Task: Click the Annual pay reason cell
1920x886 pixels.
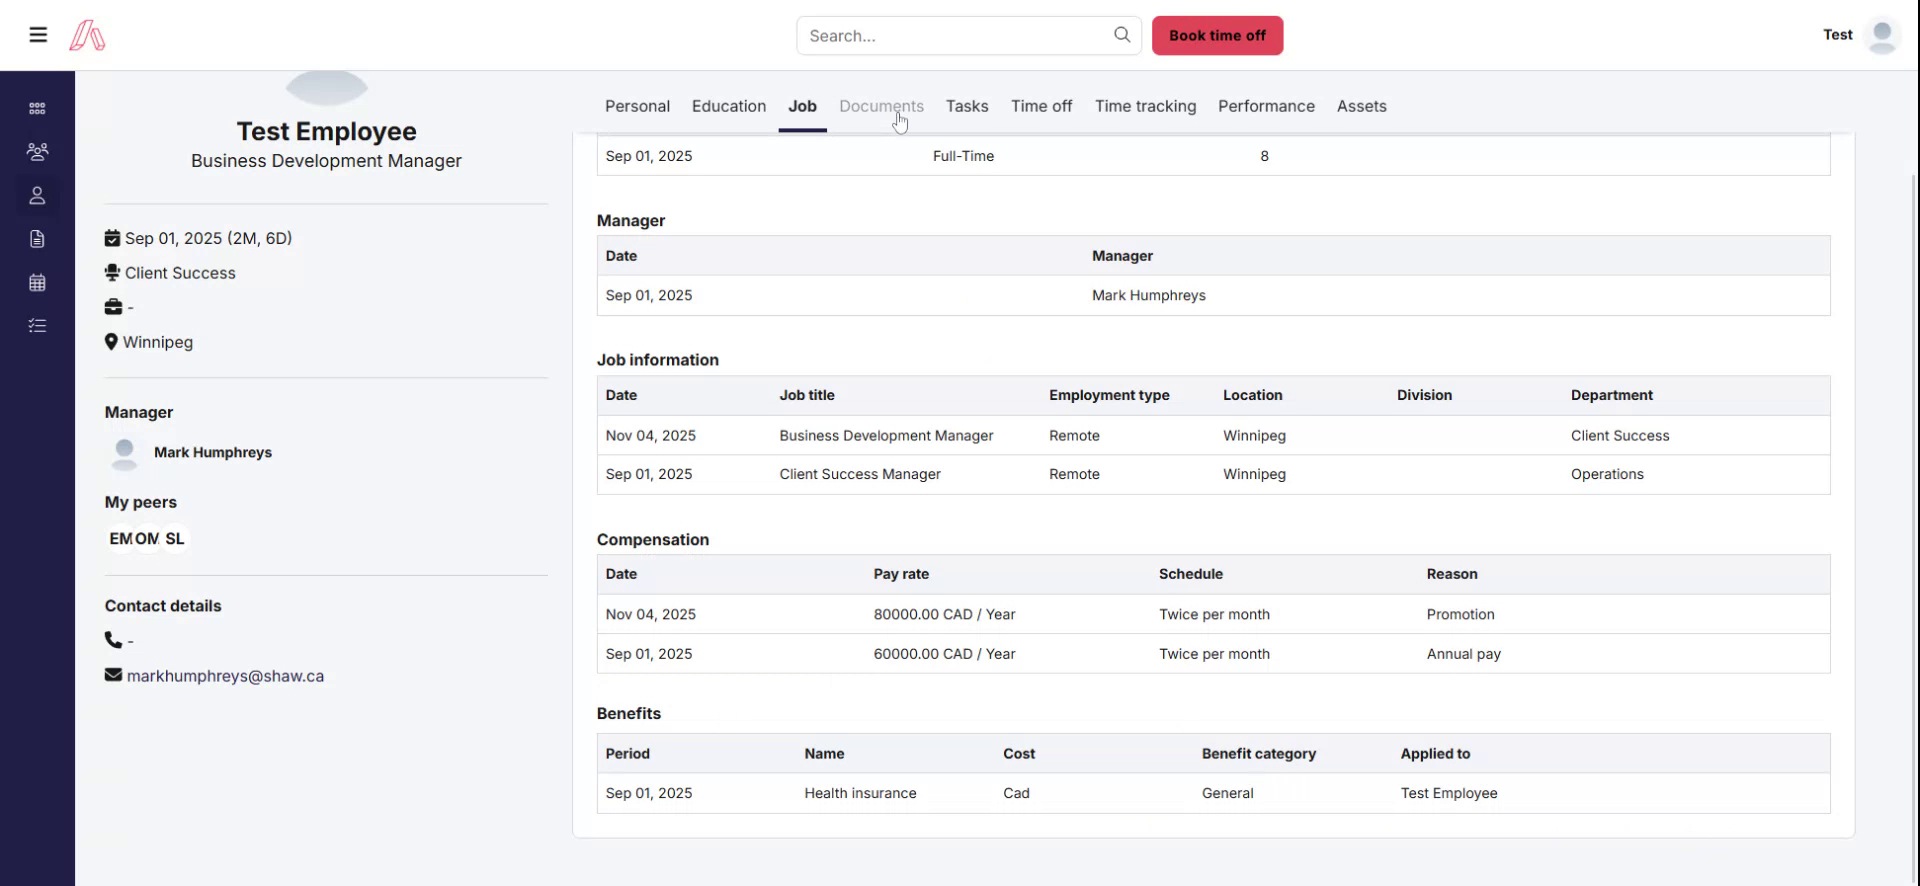Action: point(1463,654)
